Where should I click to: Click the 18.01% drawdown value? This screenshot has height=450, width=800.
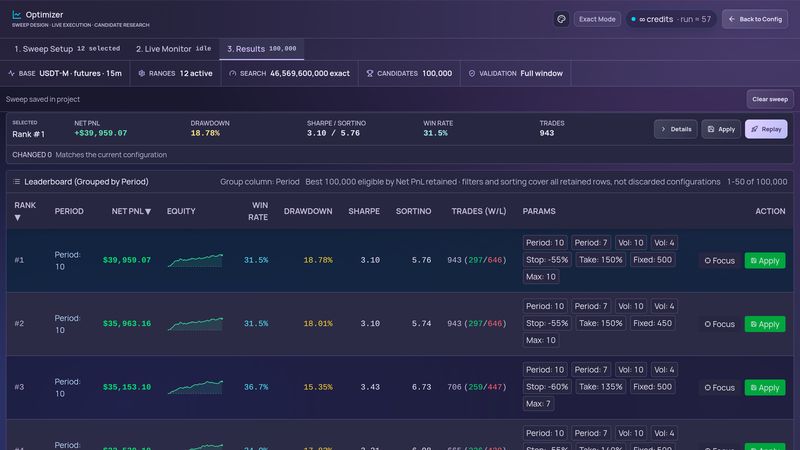pyautogui.click(x=318, y=323)
